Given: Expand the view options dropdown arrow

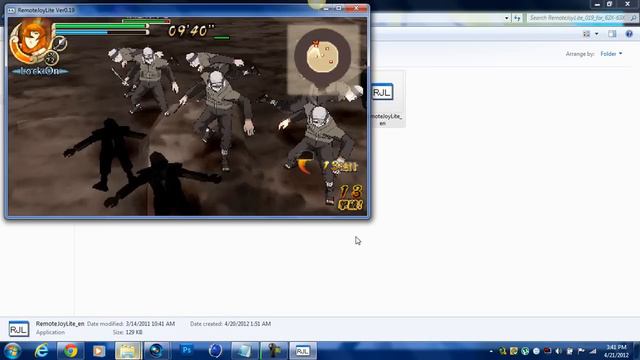Looking at the screenshot, I should (597, 34).
